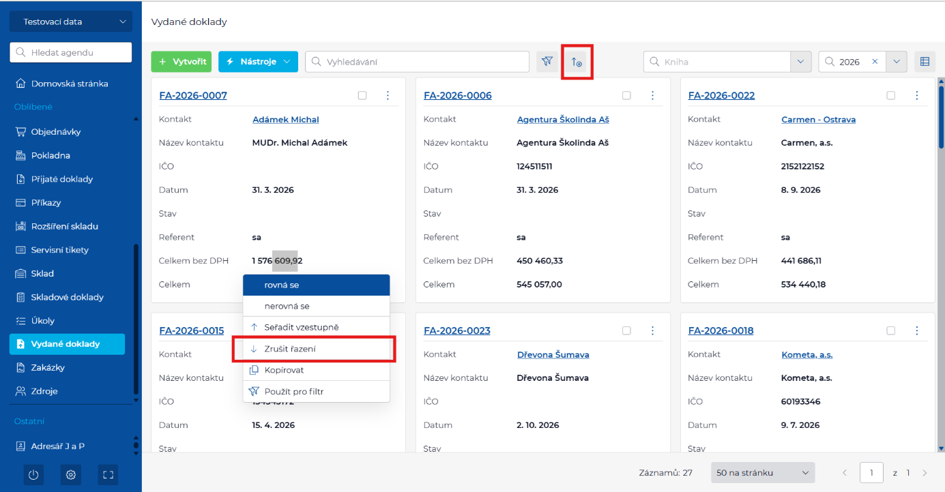Open three-dot menu for FA-2026-0022
Image resolution: width=945 pixels, height=492 pixels.
pyautogui.click(x=917, y=95)
